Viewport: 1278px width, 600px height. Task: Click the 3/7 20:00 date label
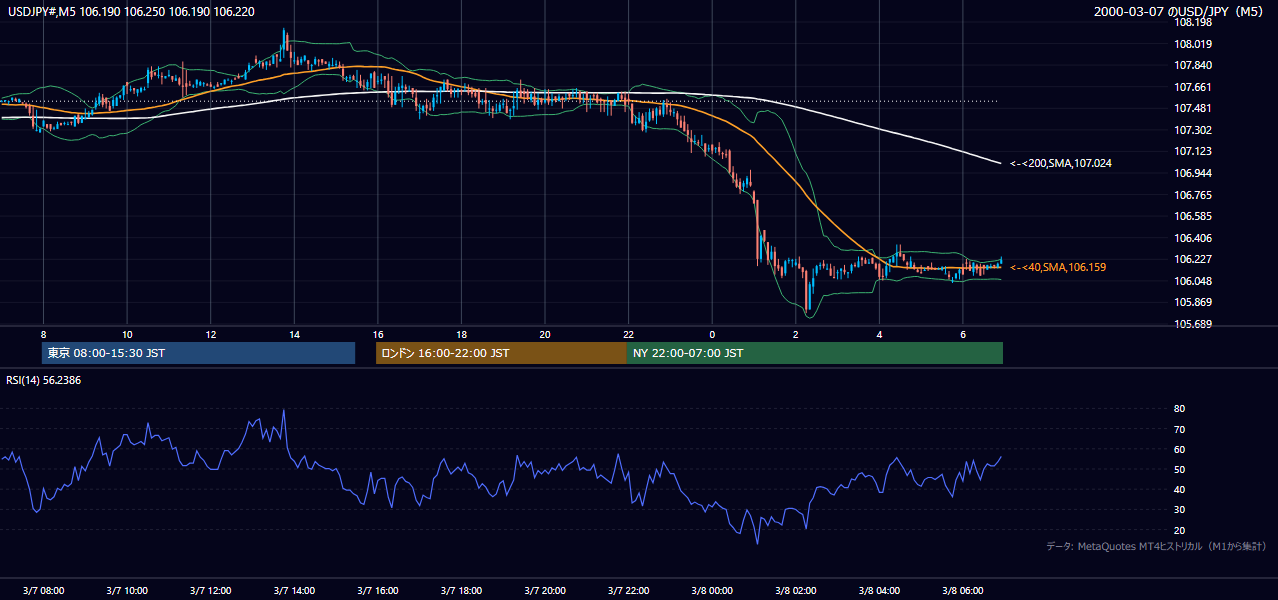pyautogui.click(x=545, y=591)
